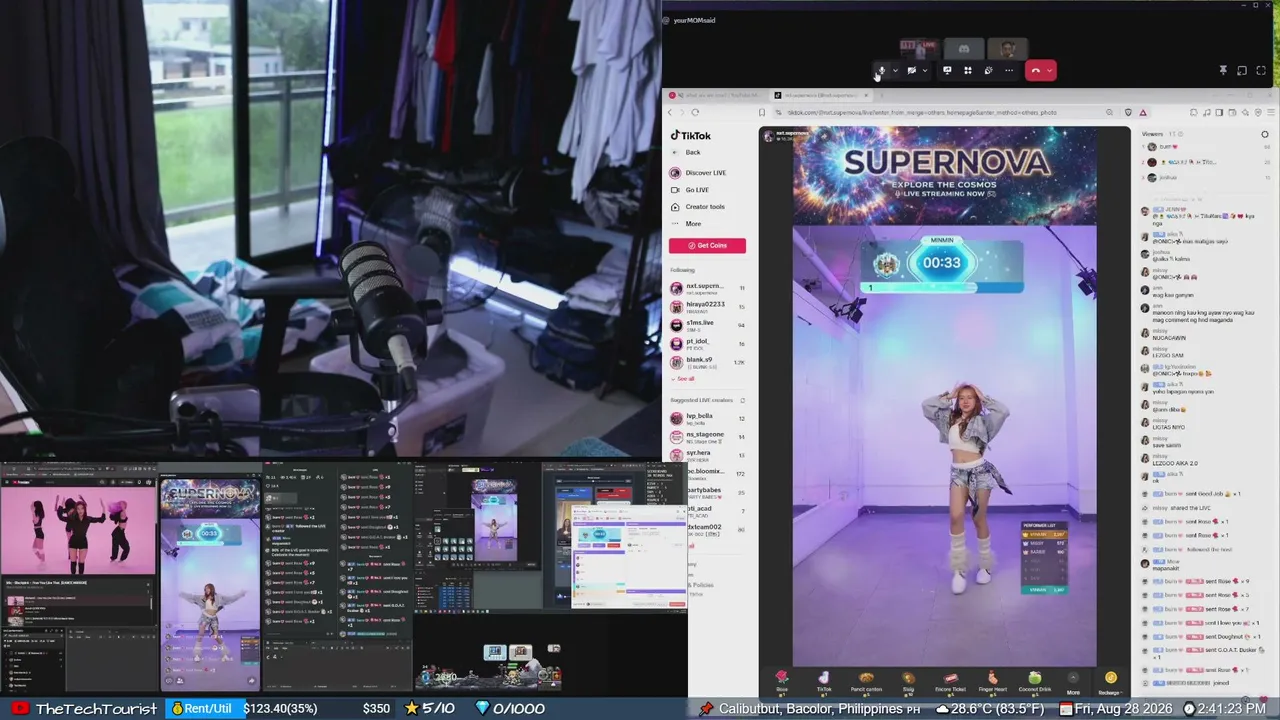Open camera options dropdown arrow
The height and width of the screenshot is (720, 1280).
924,70
